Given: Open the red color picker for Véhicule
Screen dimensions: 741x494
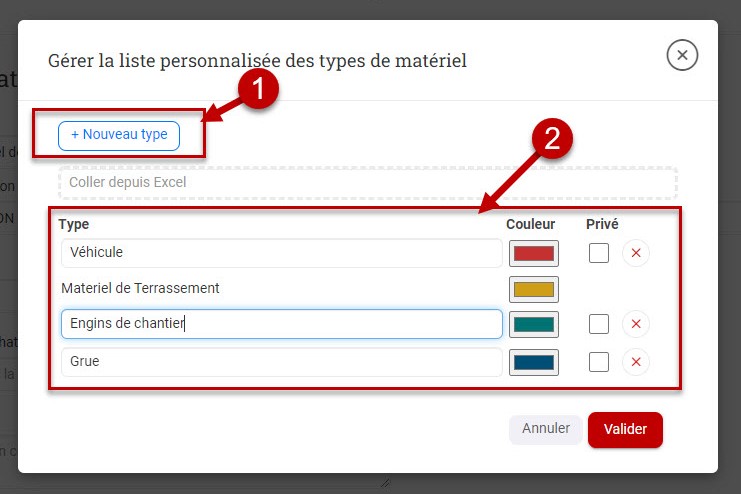Looking at the screenshot, I should tap(534, 253).
